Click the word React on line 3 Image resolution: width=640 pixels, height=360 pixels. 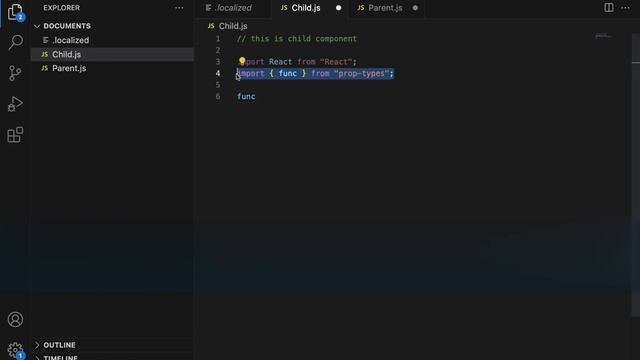(x=280, y=62)
